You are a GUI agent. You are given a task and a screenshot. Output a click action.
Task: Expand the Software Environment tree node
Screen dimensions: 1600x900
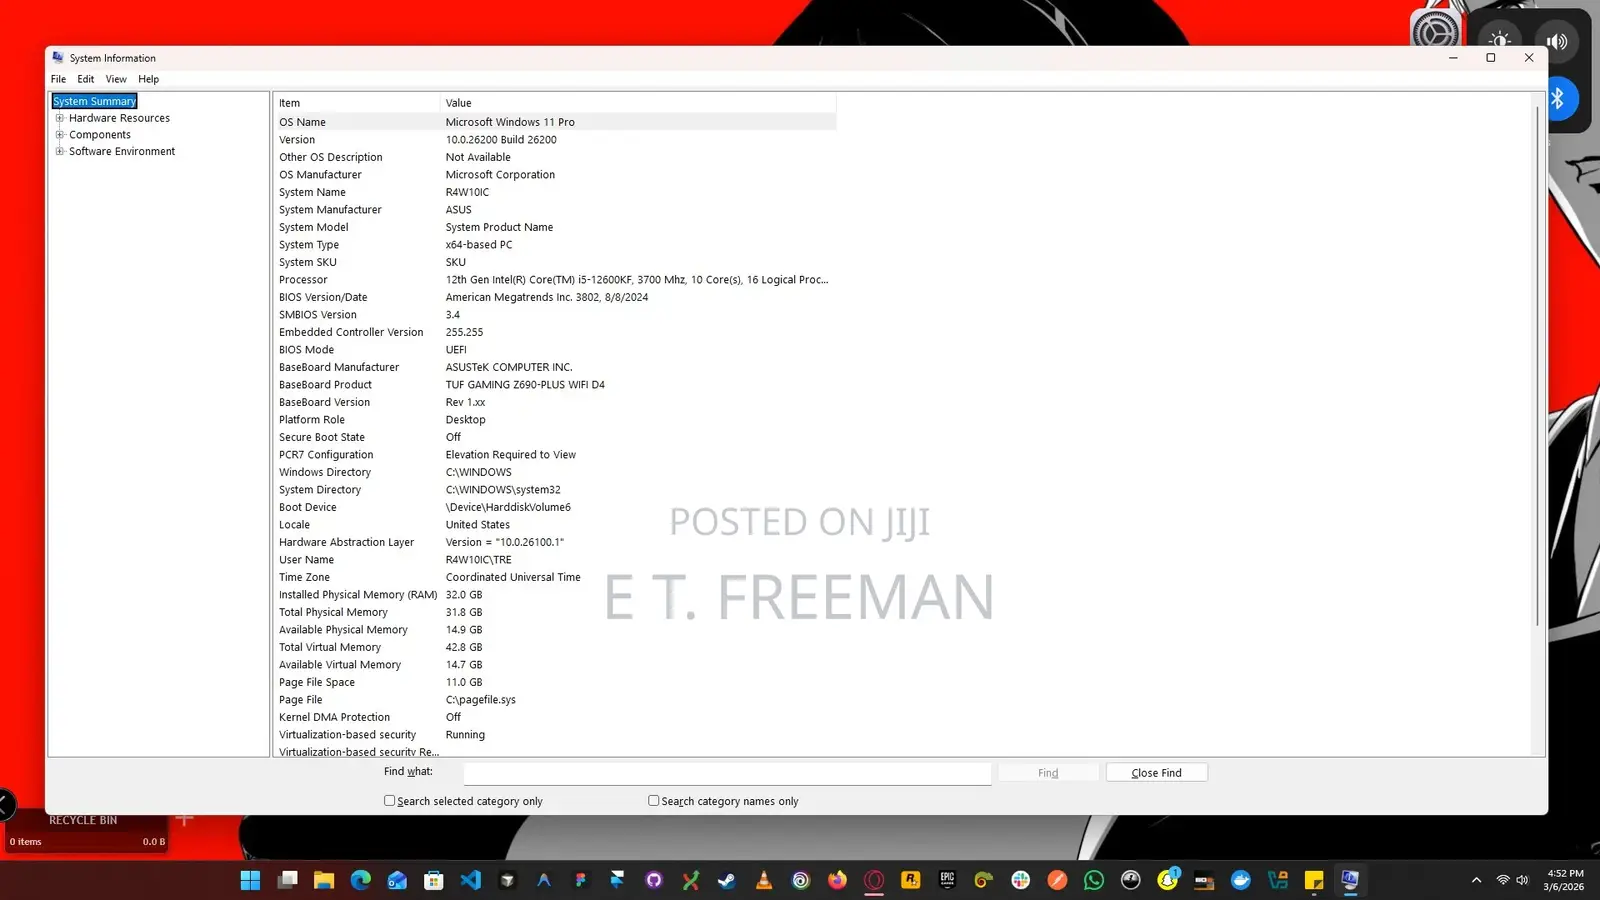[60, 152]
